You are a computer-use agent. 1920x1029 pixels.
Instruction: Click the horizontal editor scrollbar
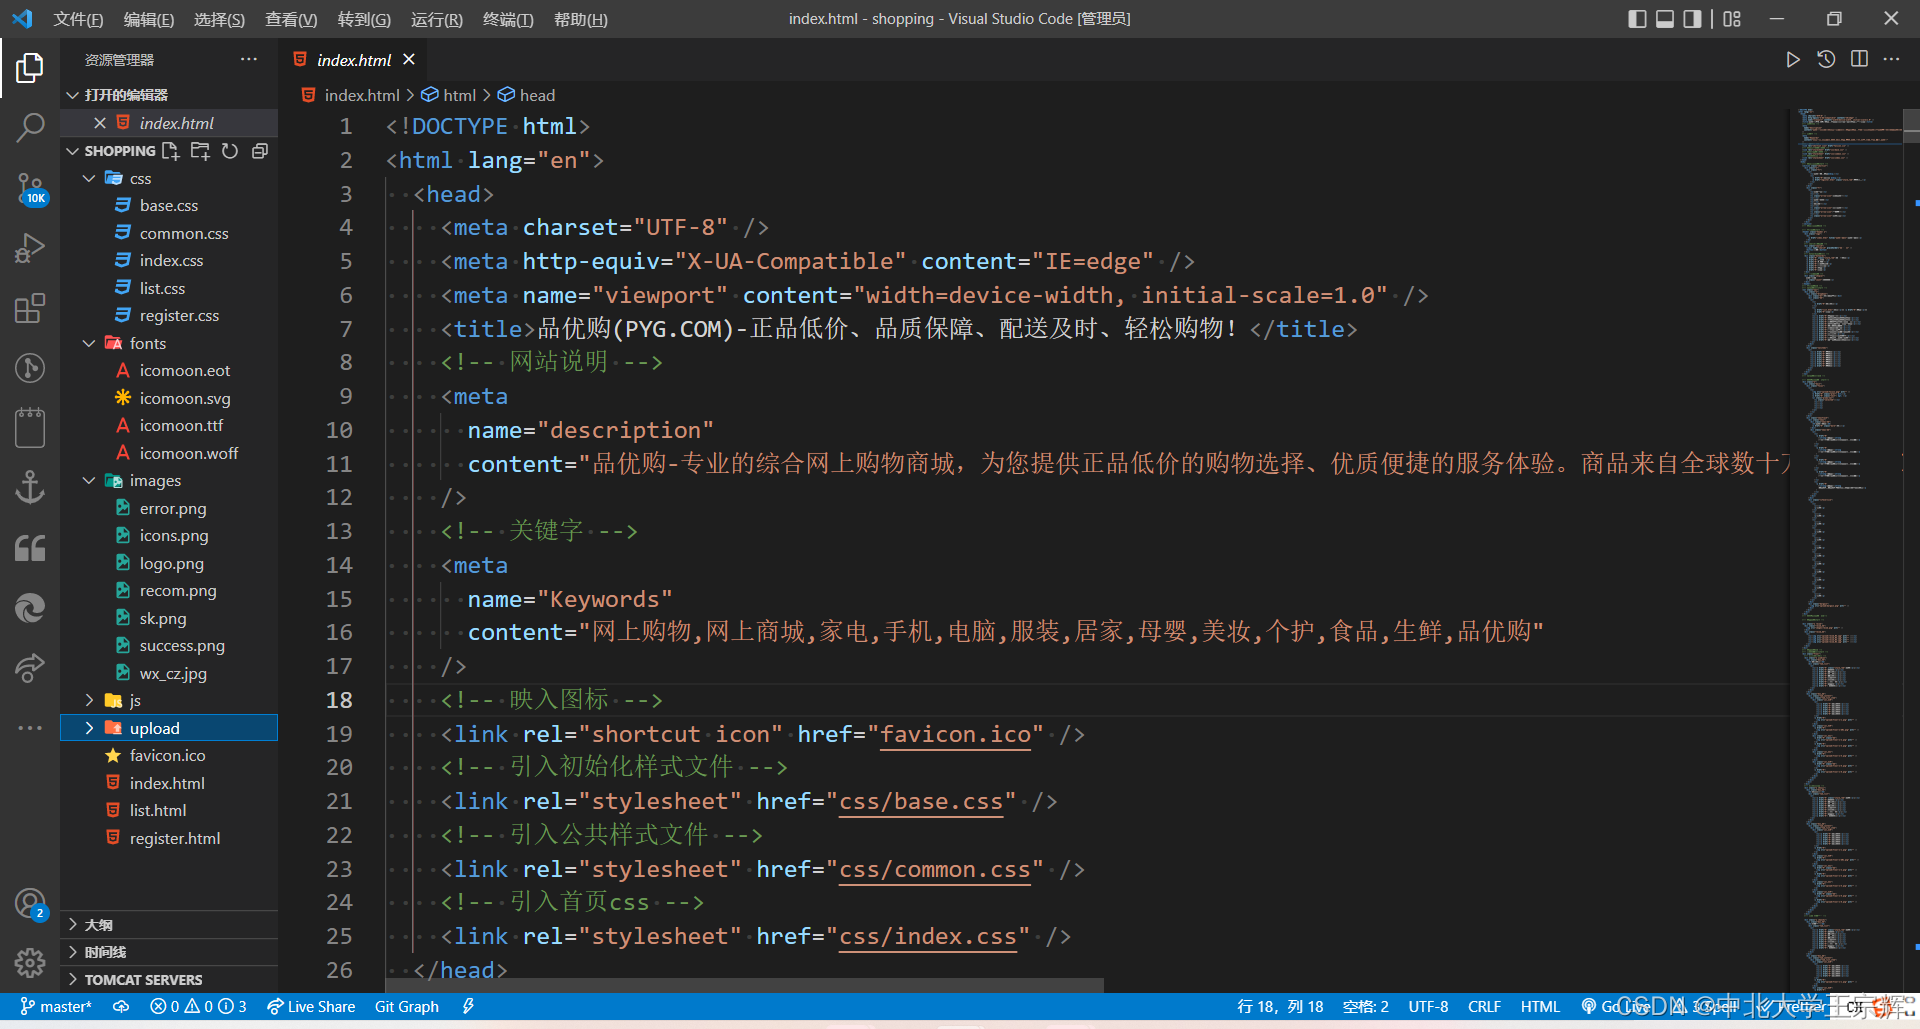(x=745, y=985)
